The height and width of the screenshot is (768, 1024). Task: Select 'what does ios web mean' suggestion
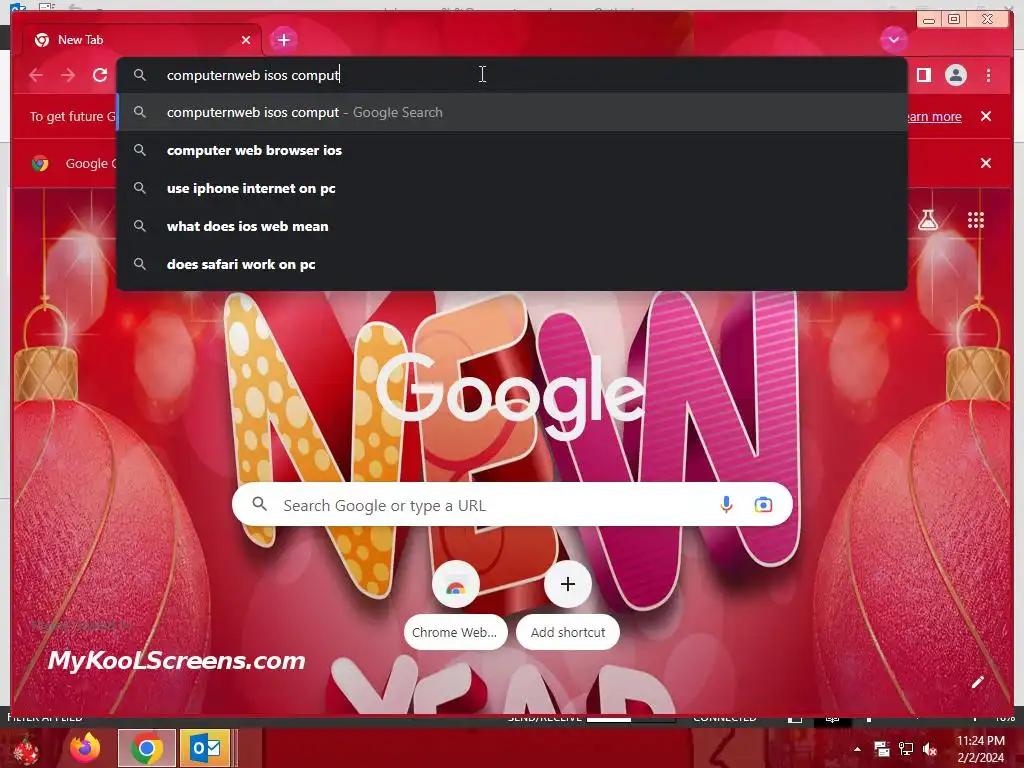click(x=512, y=226)
